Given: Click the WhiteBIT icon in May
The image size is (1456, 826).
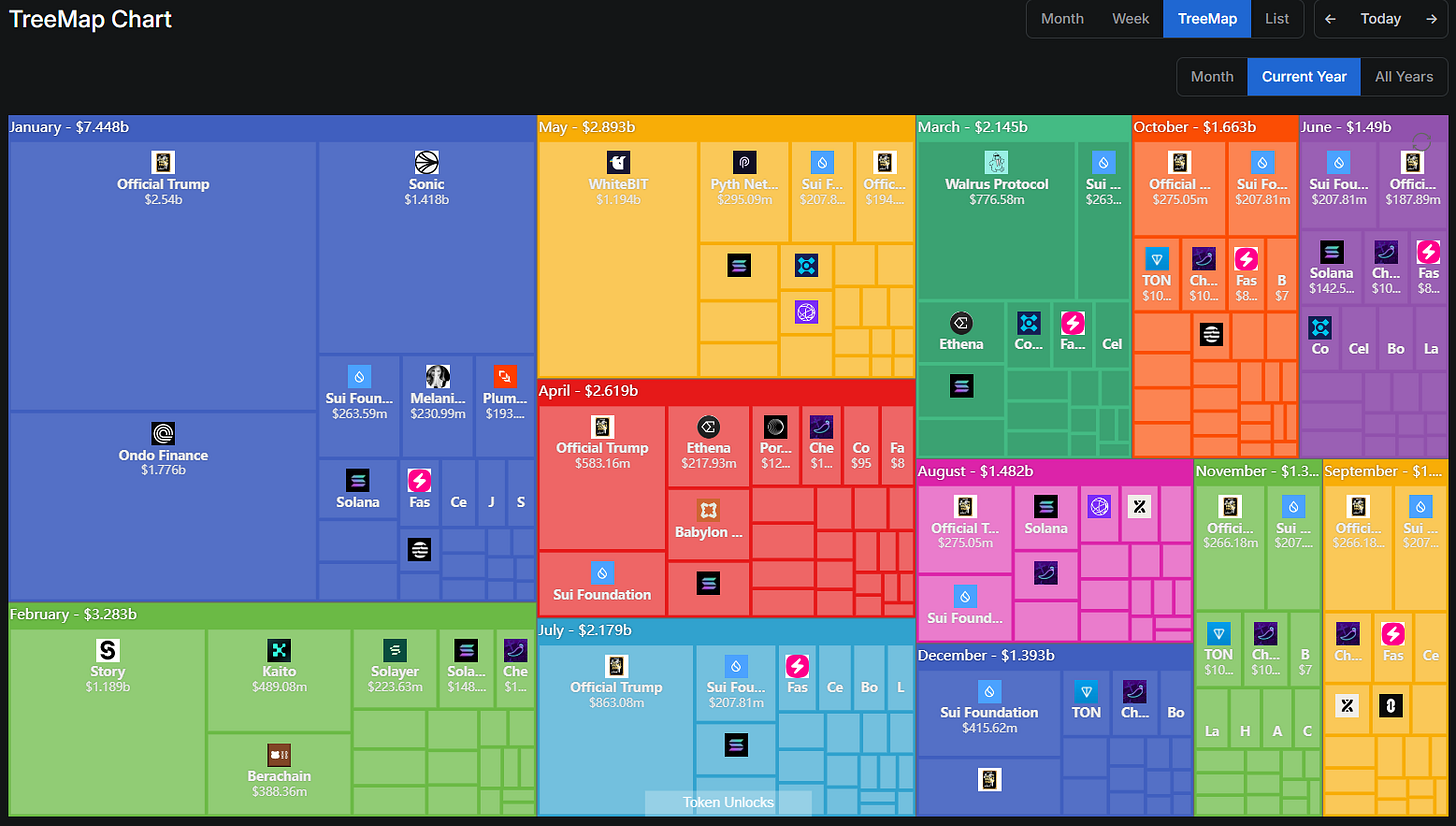Looking at the screenshot, I should click(618, 162).
